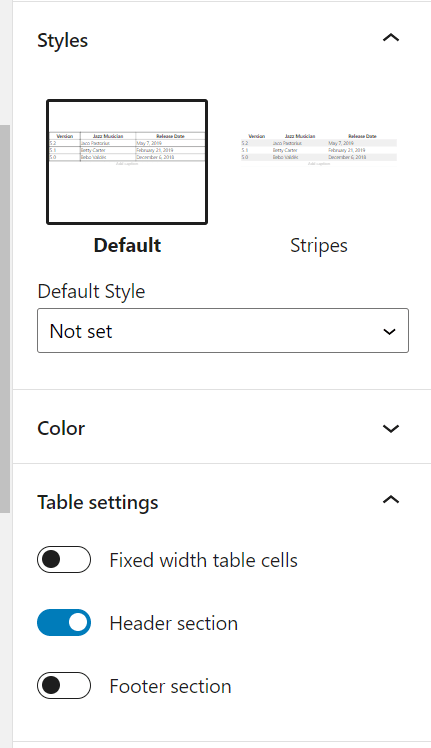Viewport: 431px width, 748px height.
Task: Disable the Header section toggle
Action: pos(64,623)
